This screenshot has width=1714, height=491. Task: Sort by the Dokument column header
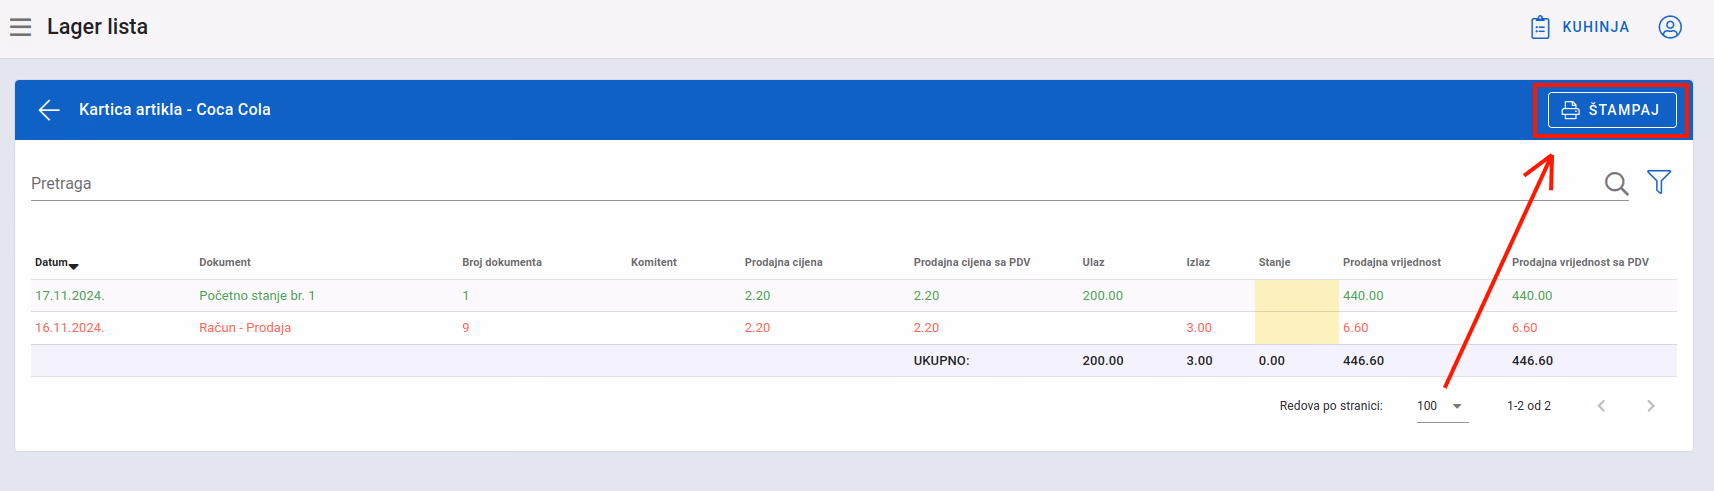pyautogui.click(x=225, y=263)
